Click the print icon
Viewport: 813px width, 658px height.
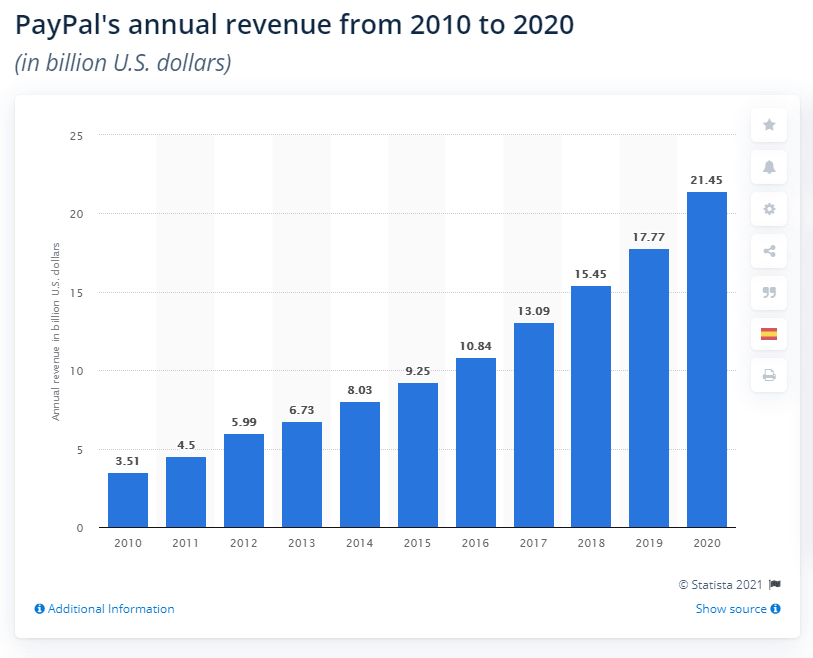769,375
